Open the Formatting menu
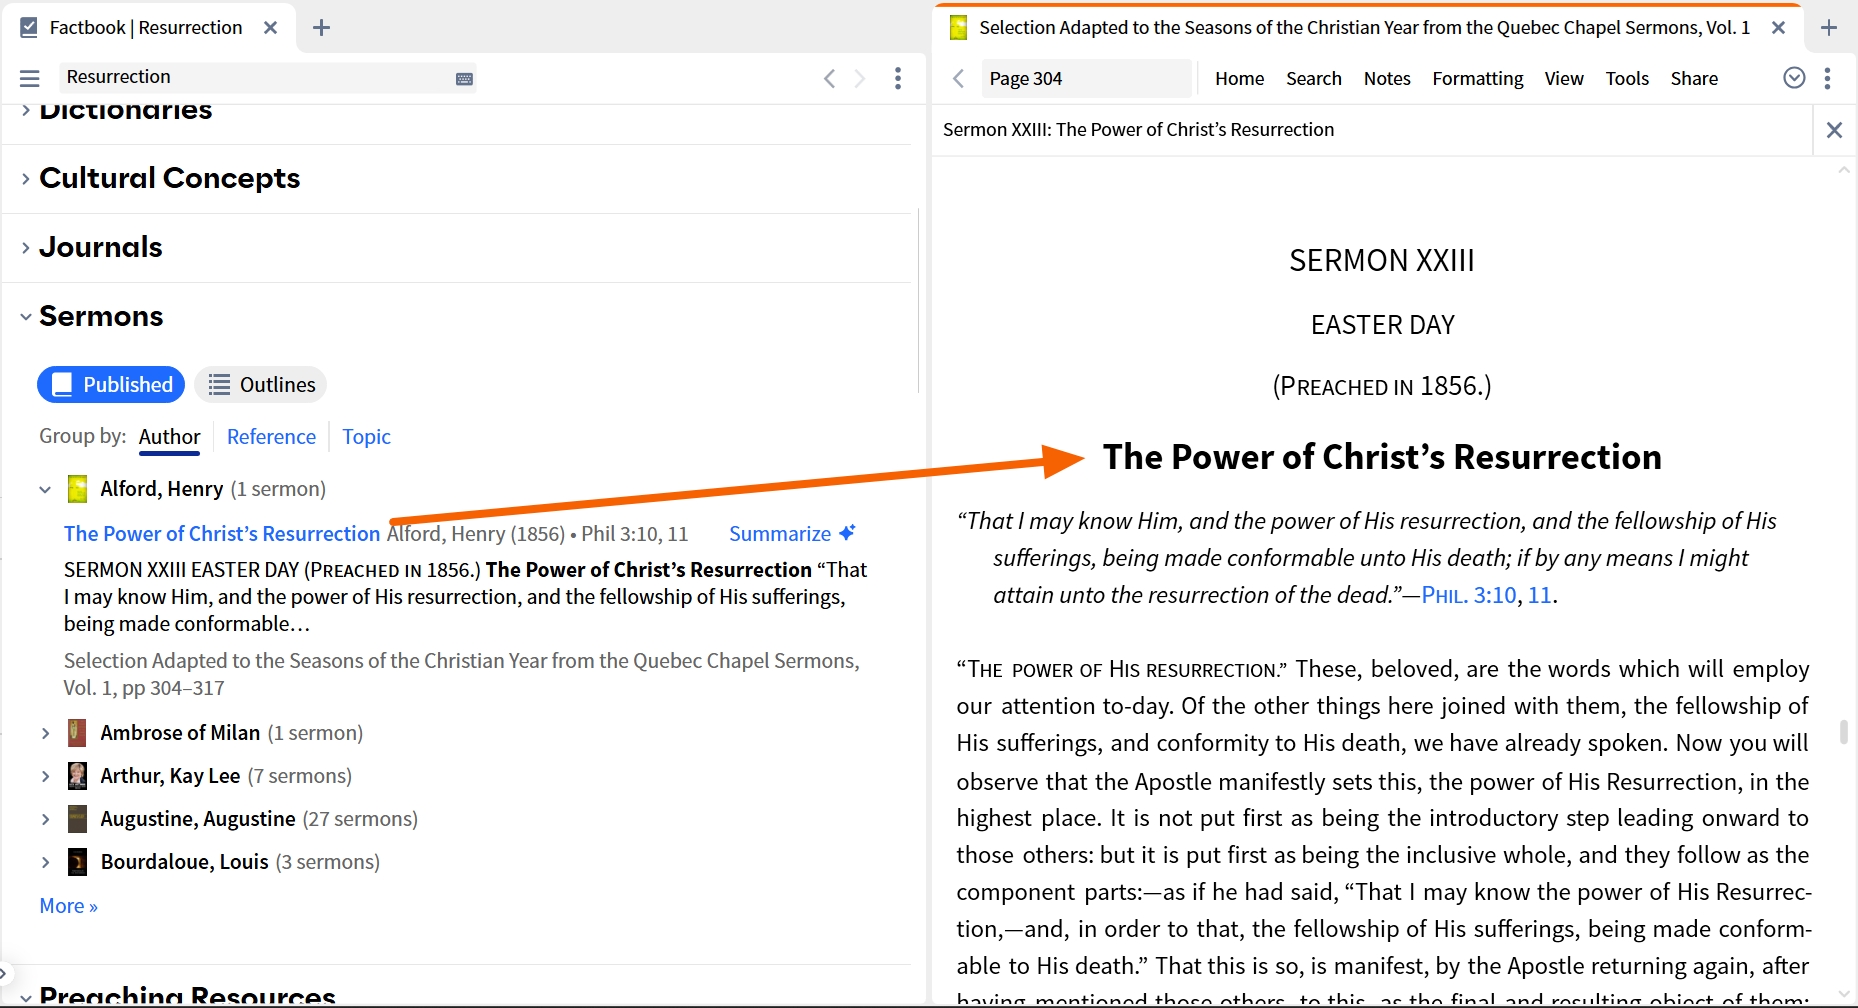This screenshot has height=1008, width=1858. pos(1478,78)
